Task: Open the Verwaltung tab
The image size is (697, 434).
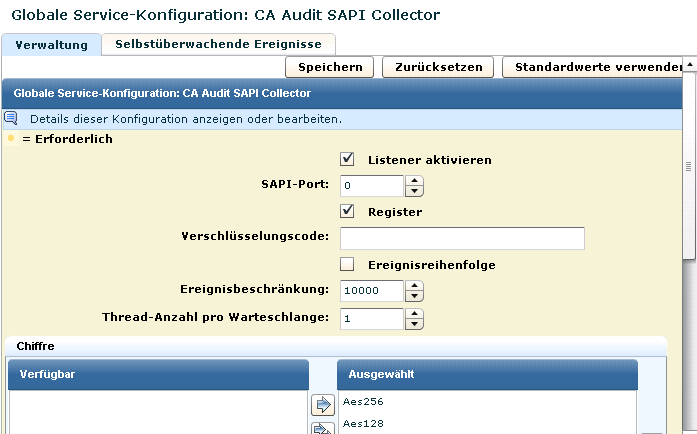Action: point(51,45)
